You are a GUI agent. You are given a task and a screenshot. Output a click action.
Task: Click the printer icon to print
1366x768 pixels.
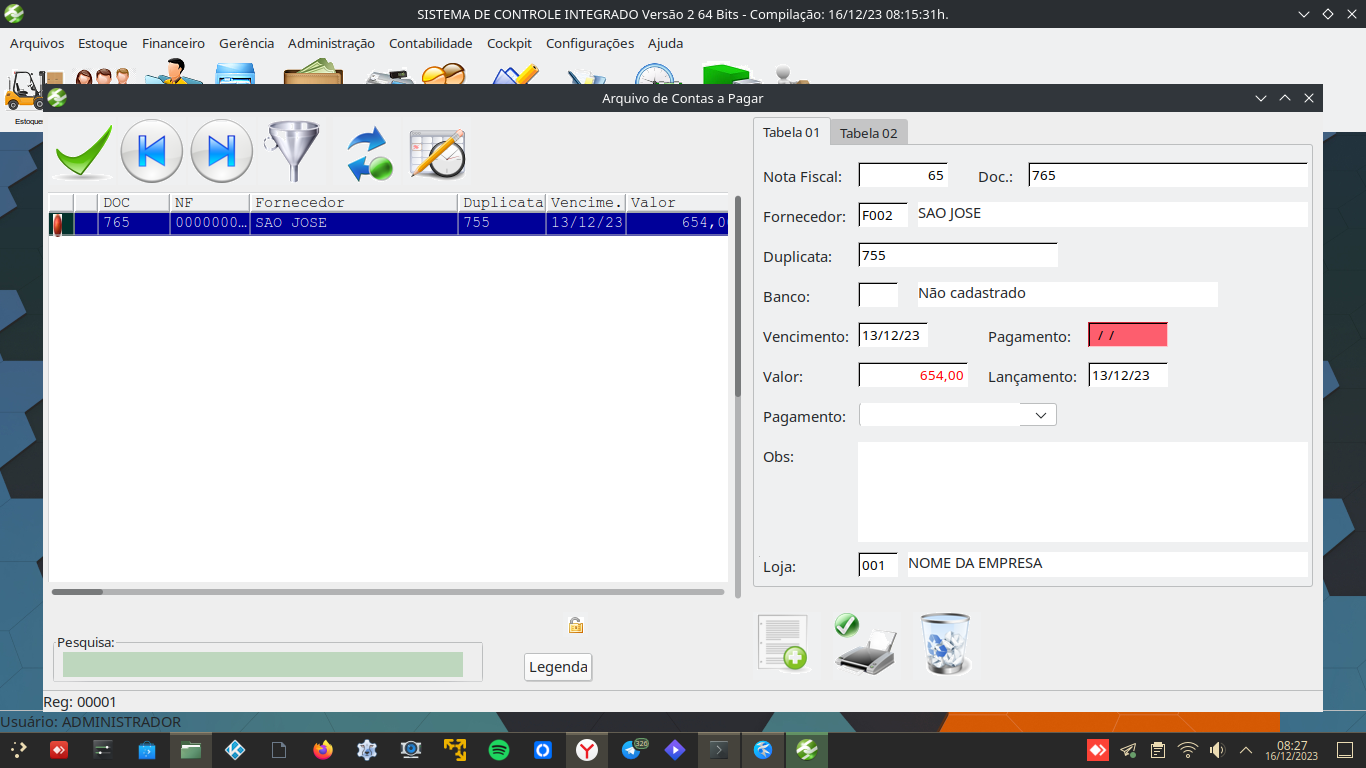(x=866, y=645)
